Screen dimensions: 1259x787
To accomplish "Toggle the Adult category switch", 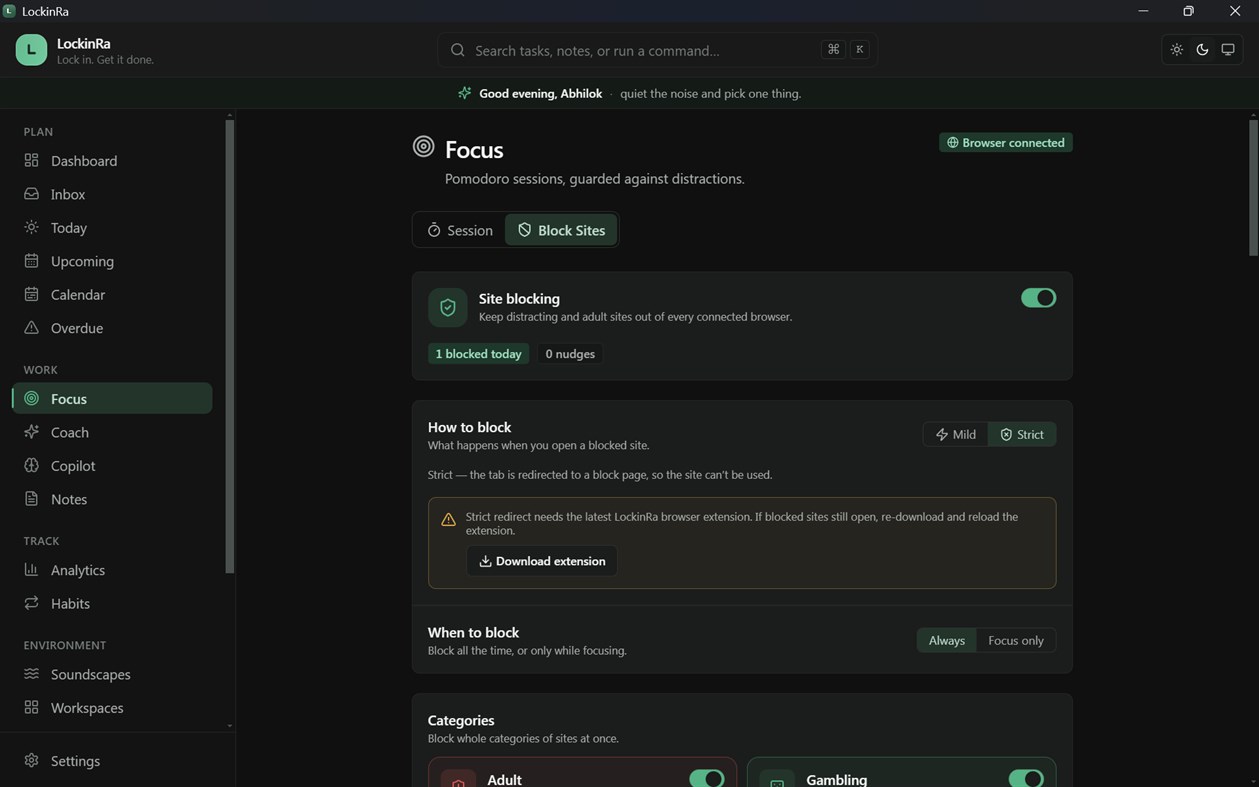I will [706, 779].
